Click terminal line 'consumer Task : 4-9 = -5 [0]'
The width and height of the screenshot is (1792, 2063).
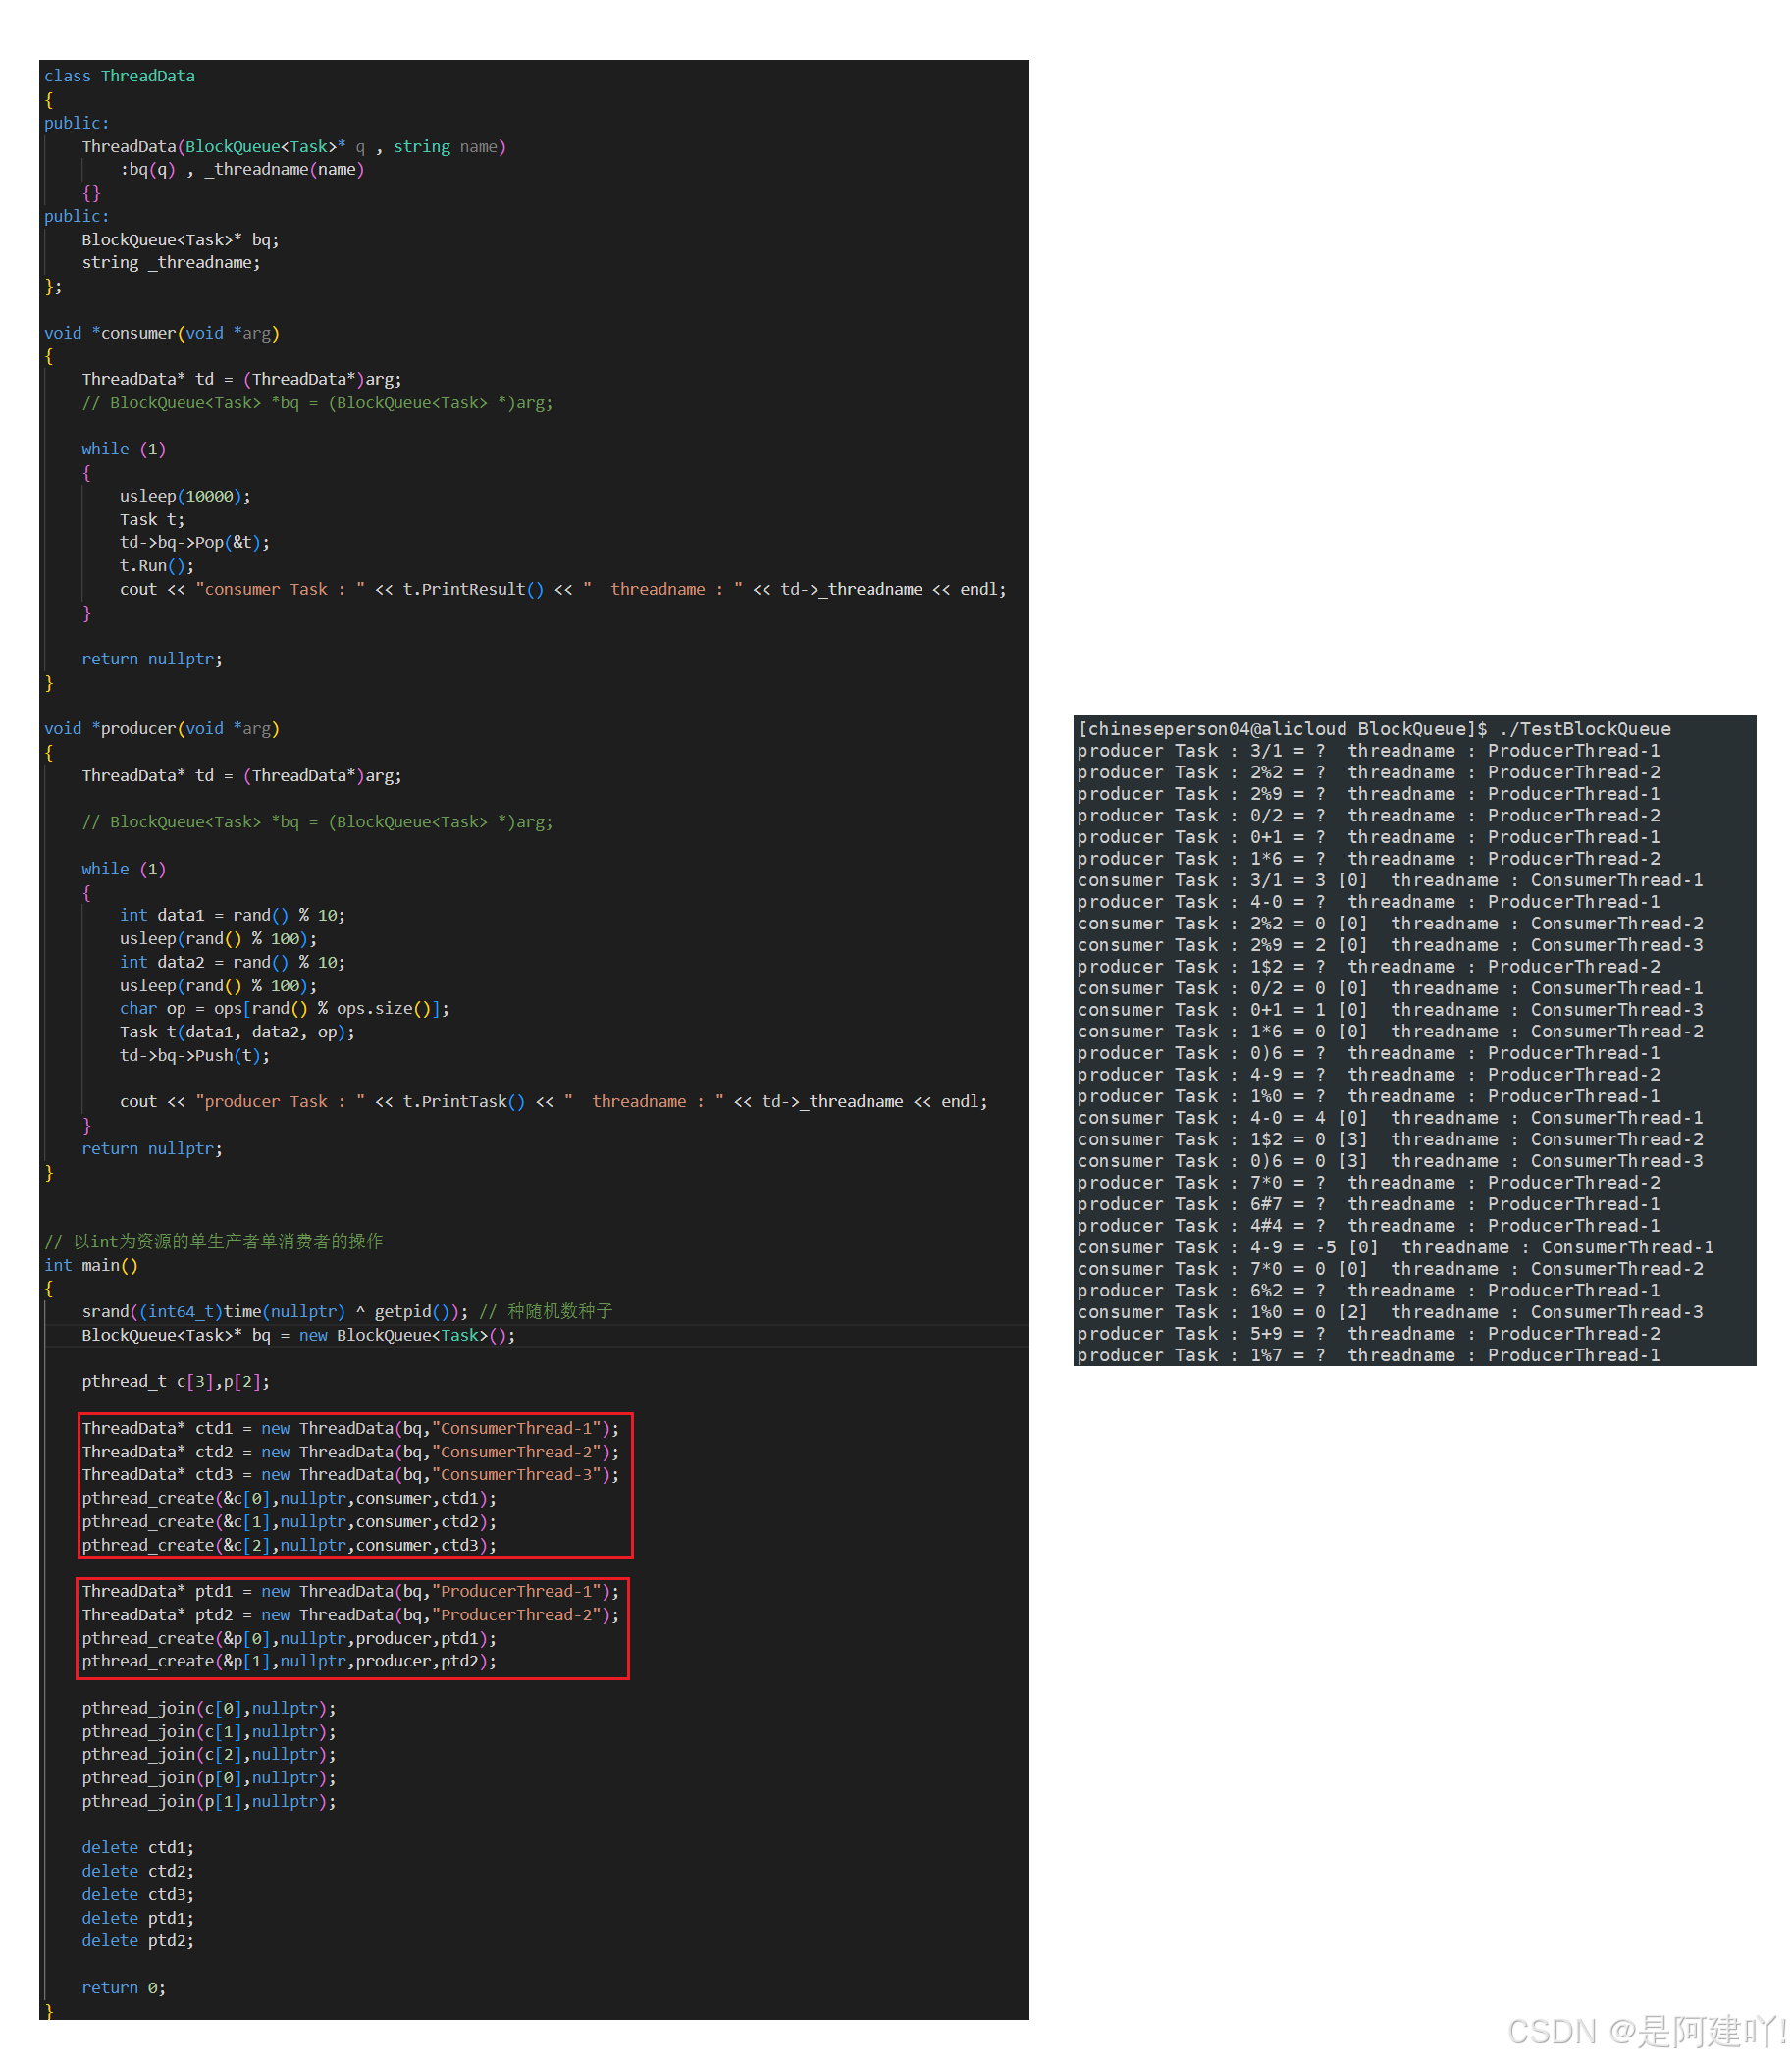click(x=1395, y=1248)
